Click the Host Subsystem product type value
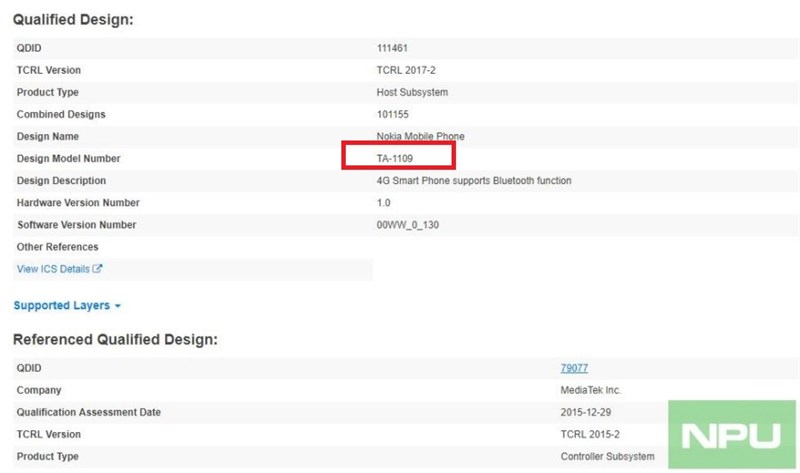This screenshot has width=800, height=473. pyautogui.click(x=412, y=92)
